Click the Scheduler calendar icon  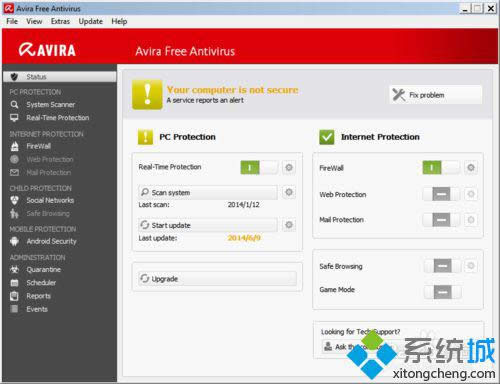coord(14,283)
